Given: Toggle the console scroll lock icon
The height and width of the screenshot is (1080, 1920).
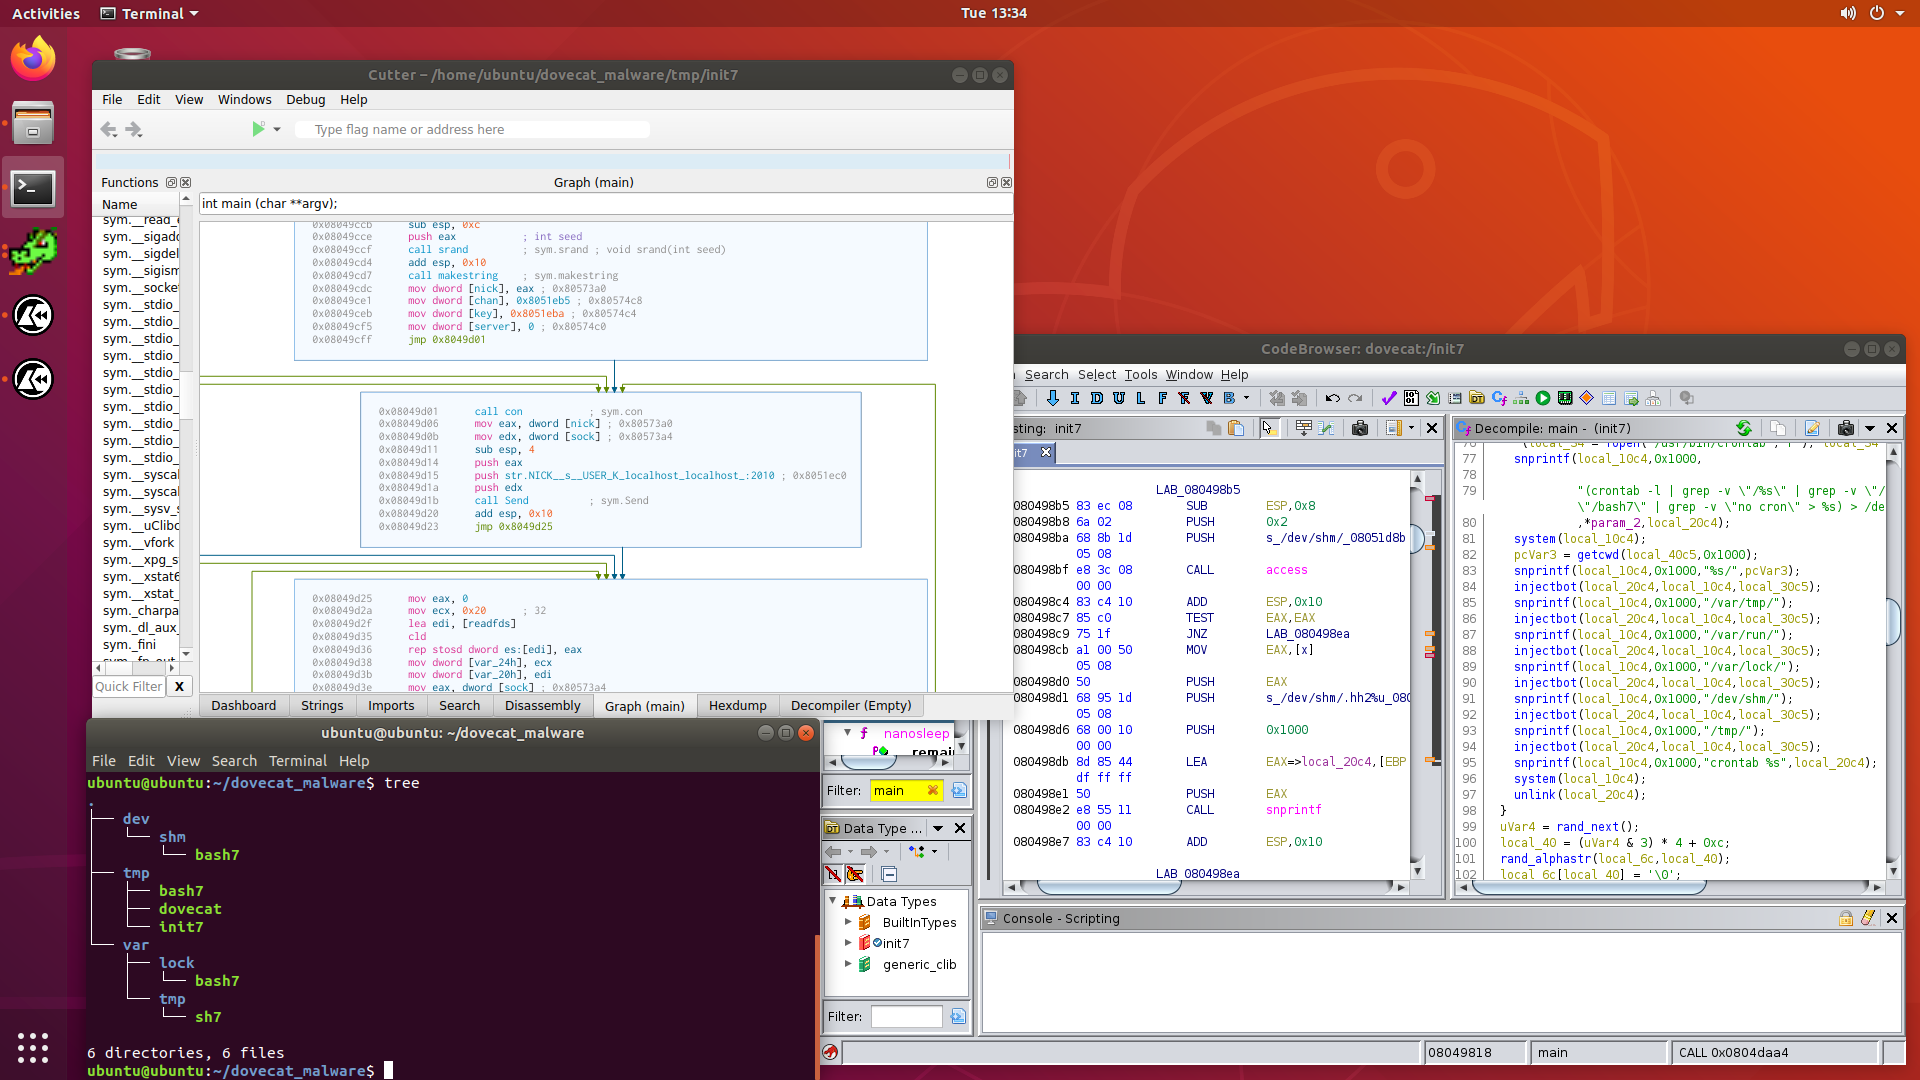Looking at the screenshot, I should click(x=1846, y=918).
